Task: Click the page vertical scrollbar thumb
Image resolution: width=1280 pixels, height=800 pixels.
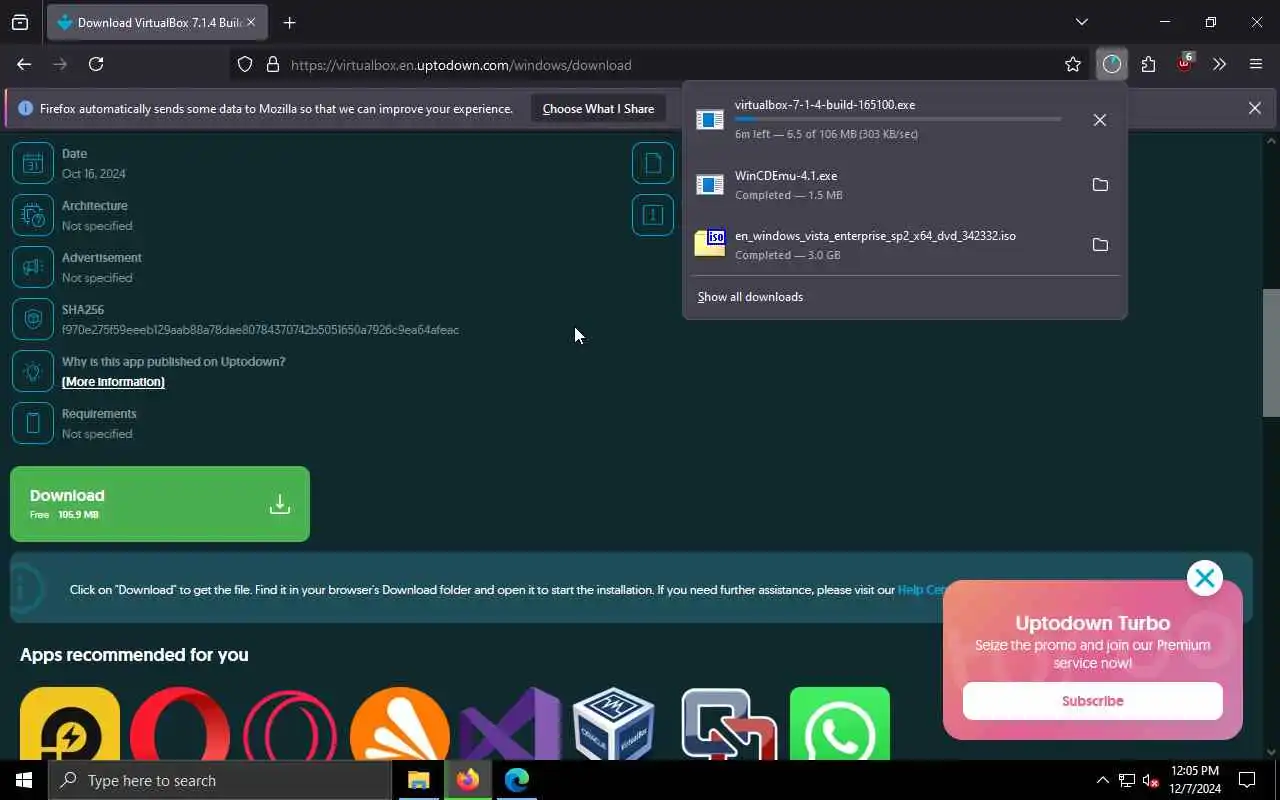Action: coord(1271,353)
